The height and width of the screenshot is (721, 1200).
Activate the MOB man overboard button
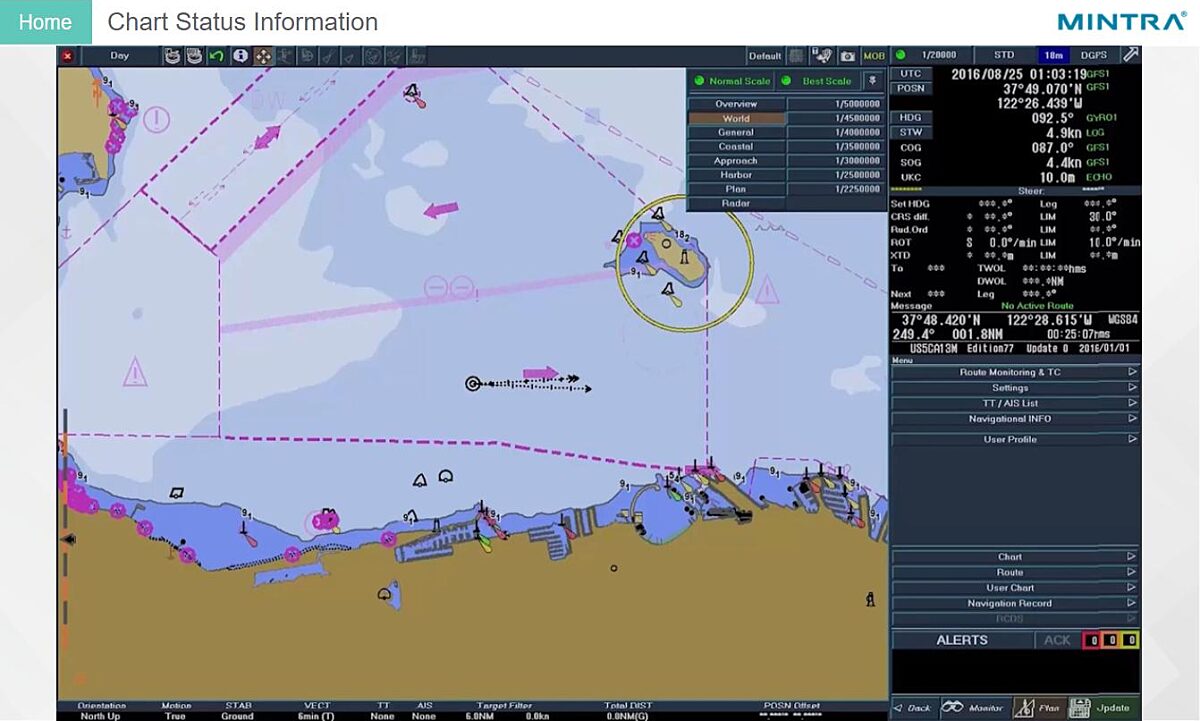click(x=874, y=56)
